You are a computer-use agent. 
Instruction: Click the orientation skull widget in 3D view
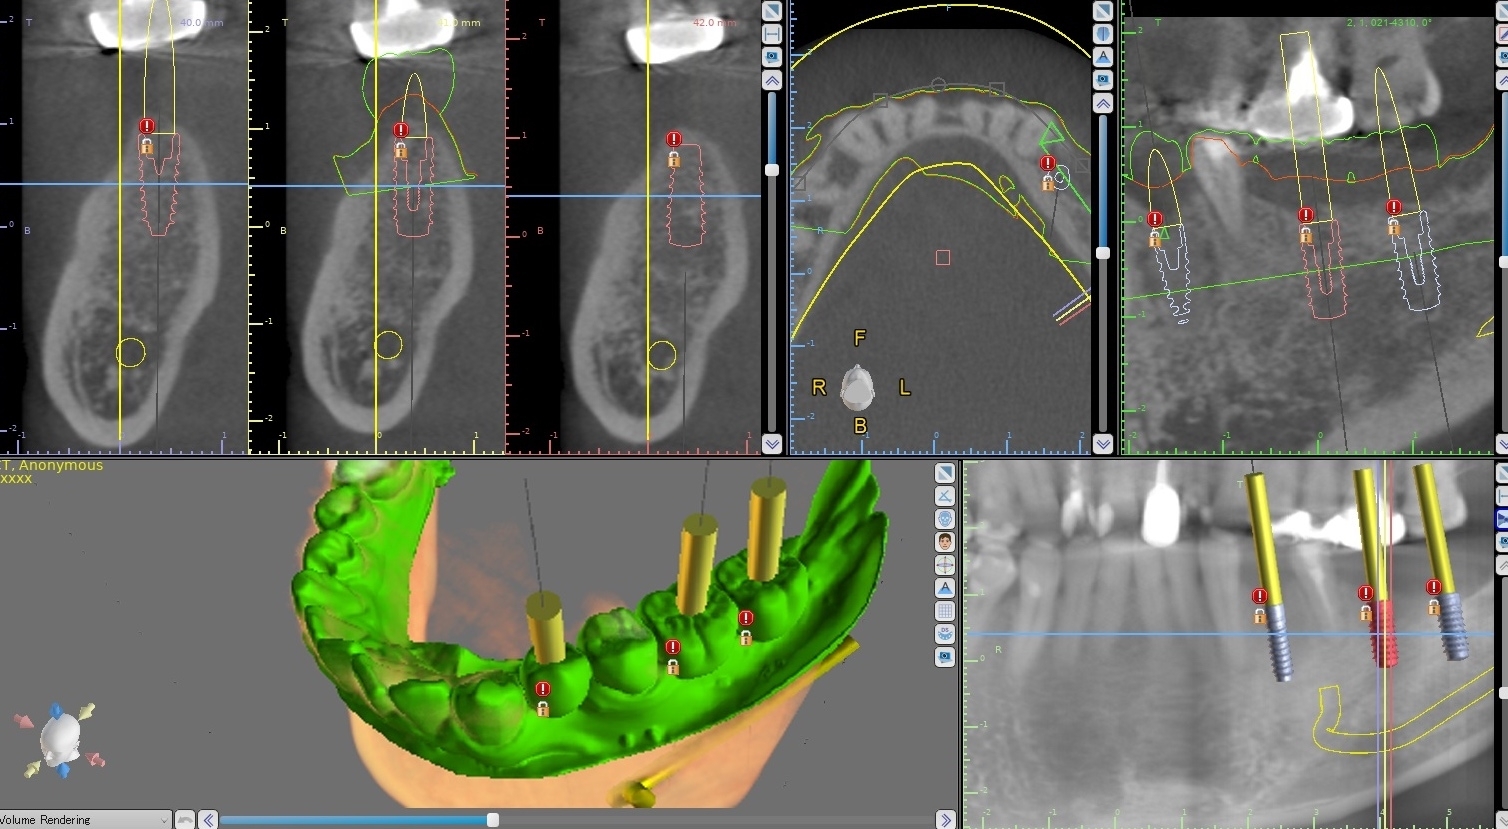click(60, 740)
